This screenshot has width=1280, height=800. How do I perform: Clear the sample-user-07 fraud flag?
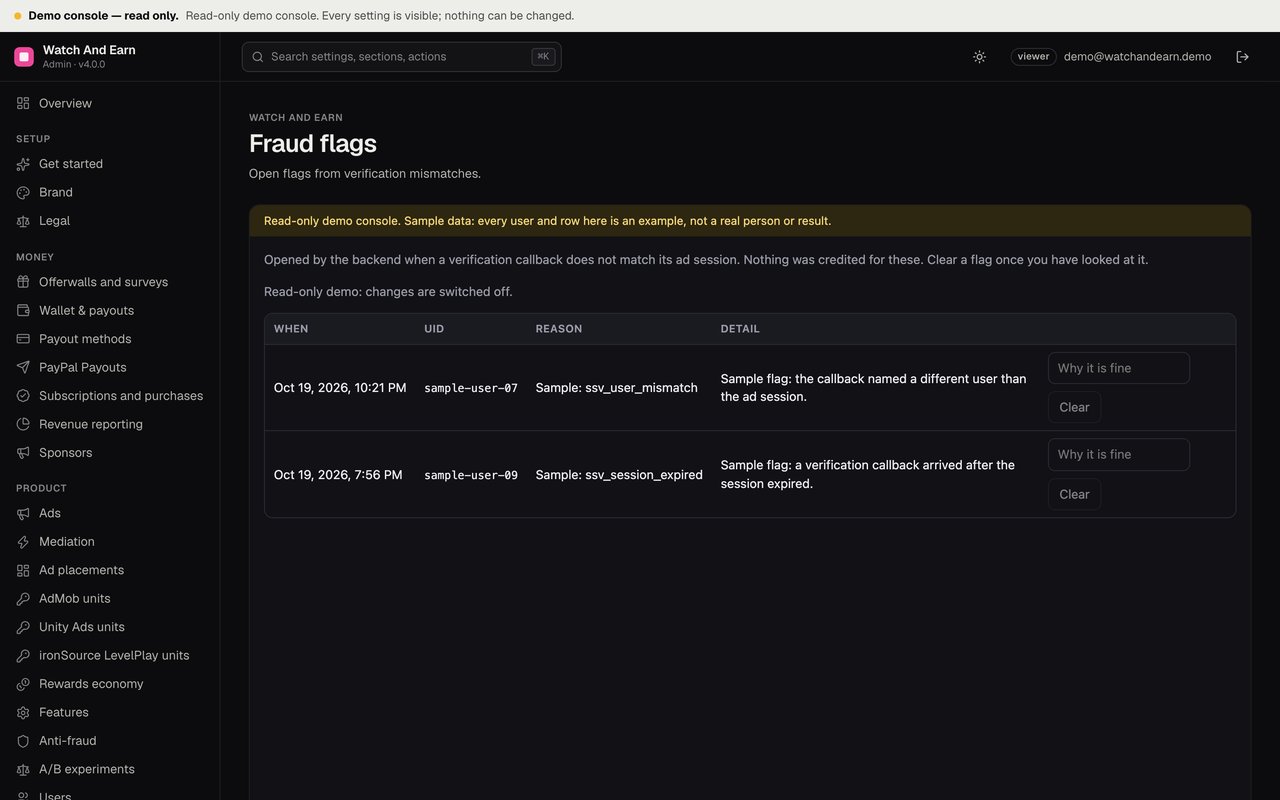click(1074, 407)
